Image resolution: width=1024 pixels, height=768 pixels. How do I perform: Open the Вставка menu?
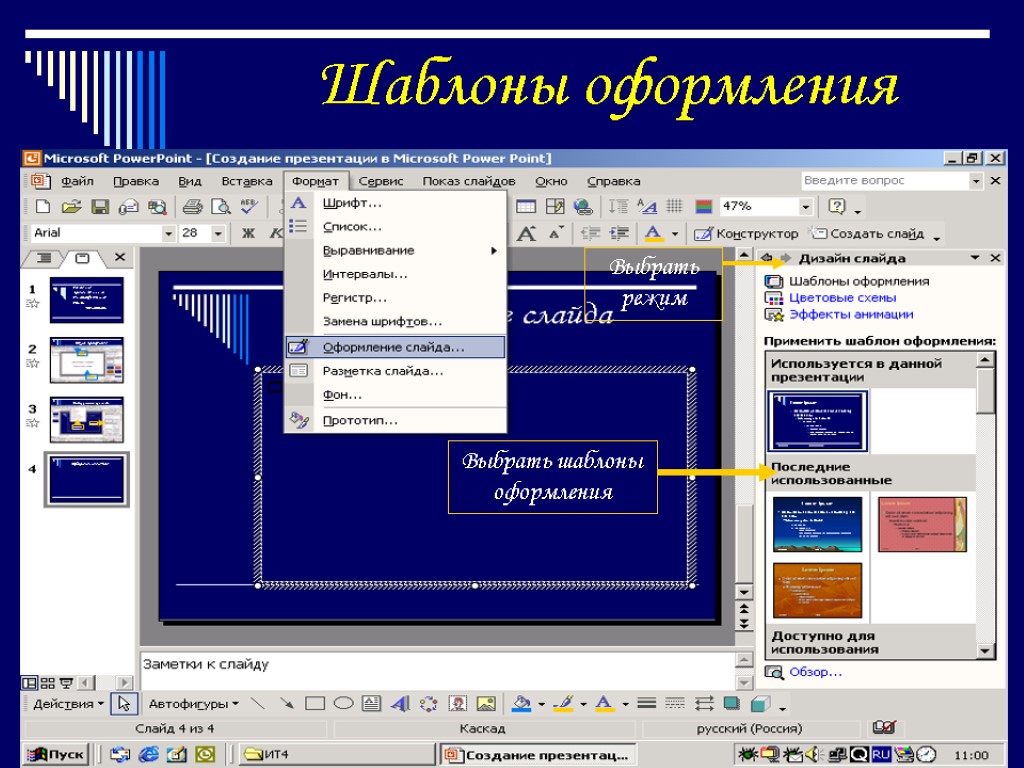pyautogui.click(x=246, y=181)
